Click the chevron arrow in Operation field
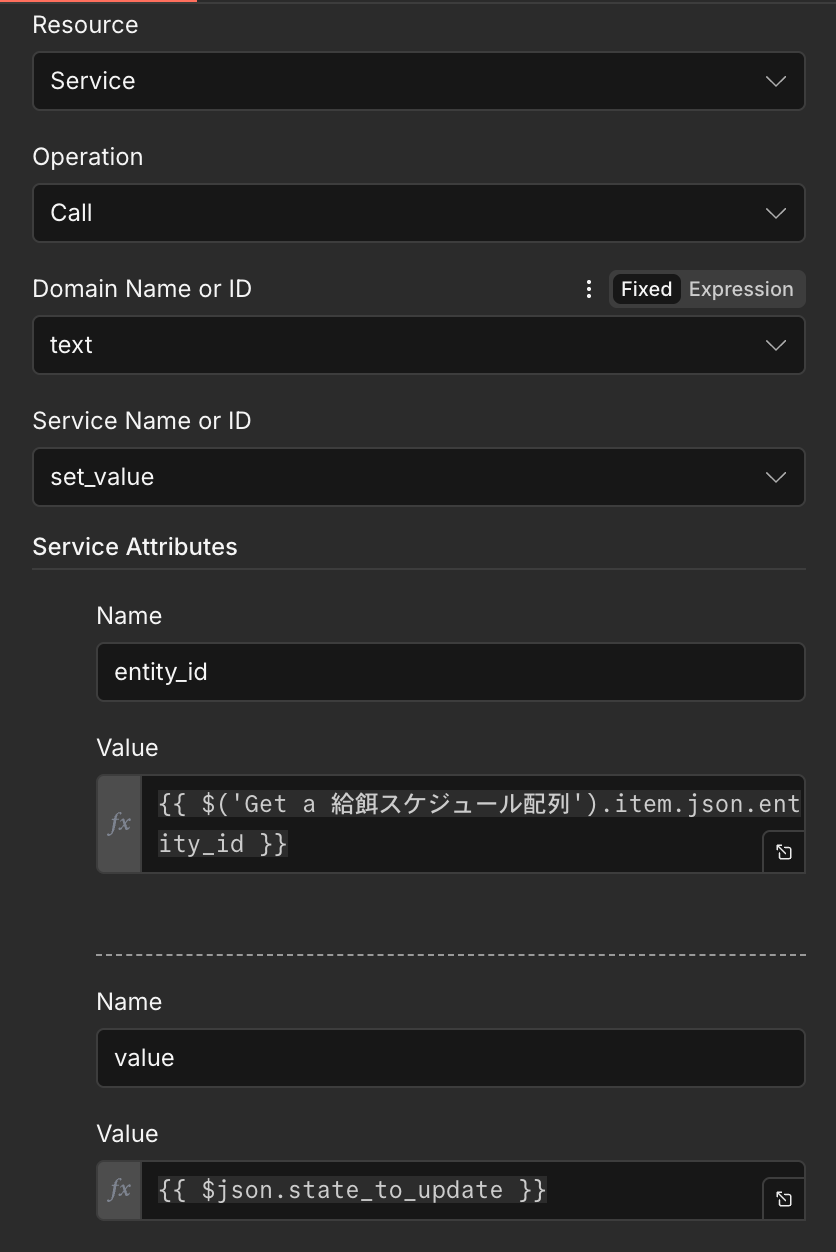Image resolution: width=836 pixels, height=1252 pixels. pyautogui.click(x=775, y=213)
